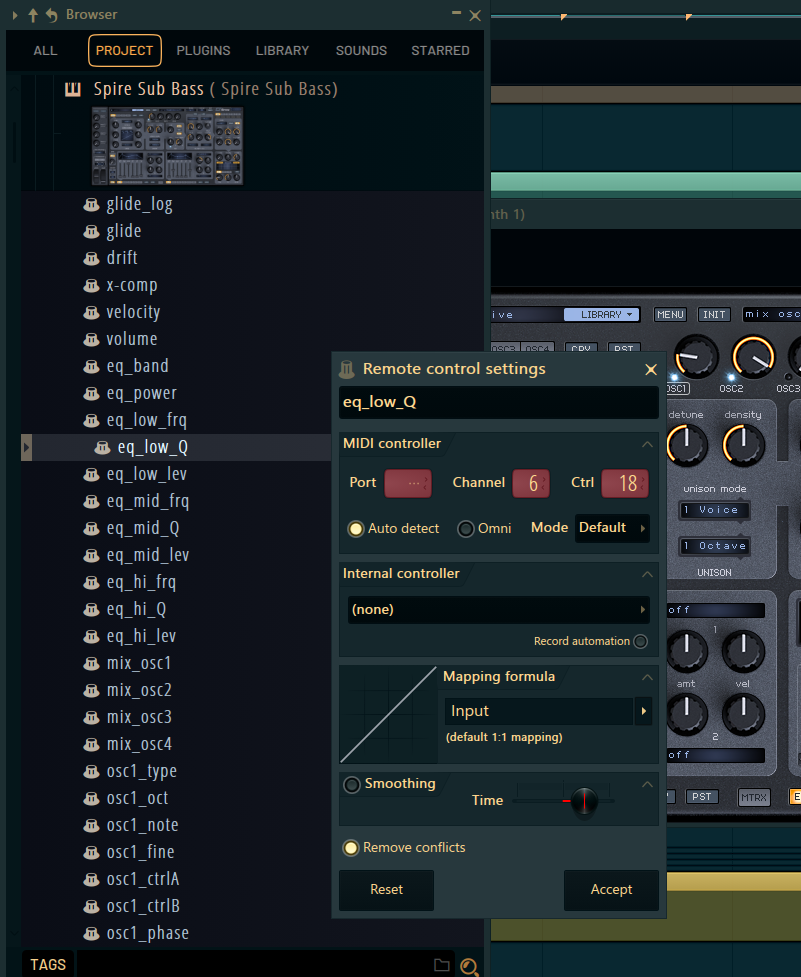Click the osc1_type knob icon
This screenshot has width=801, height=977.
(x=92, y=771)
